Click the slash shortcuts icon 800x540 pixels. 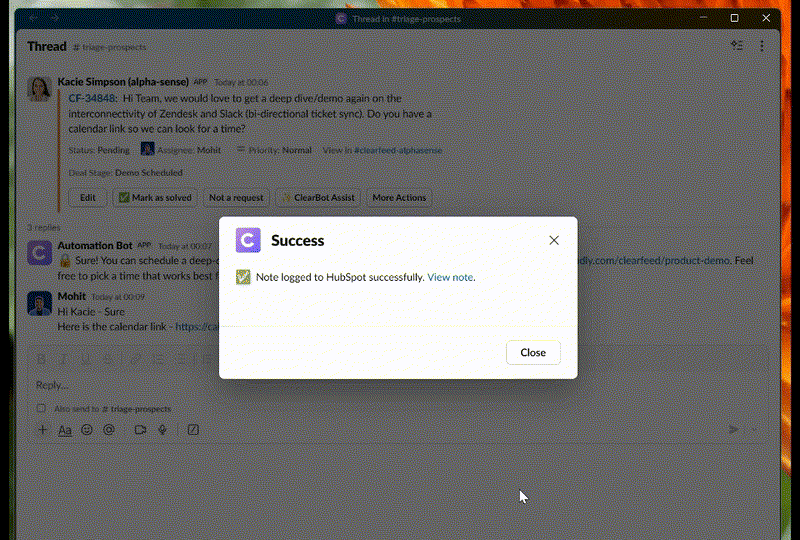pyautogui.click(x=193, y=430)
